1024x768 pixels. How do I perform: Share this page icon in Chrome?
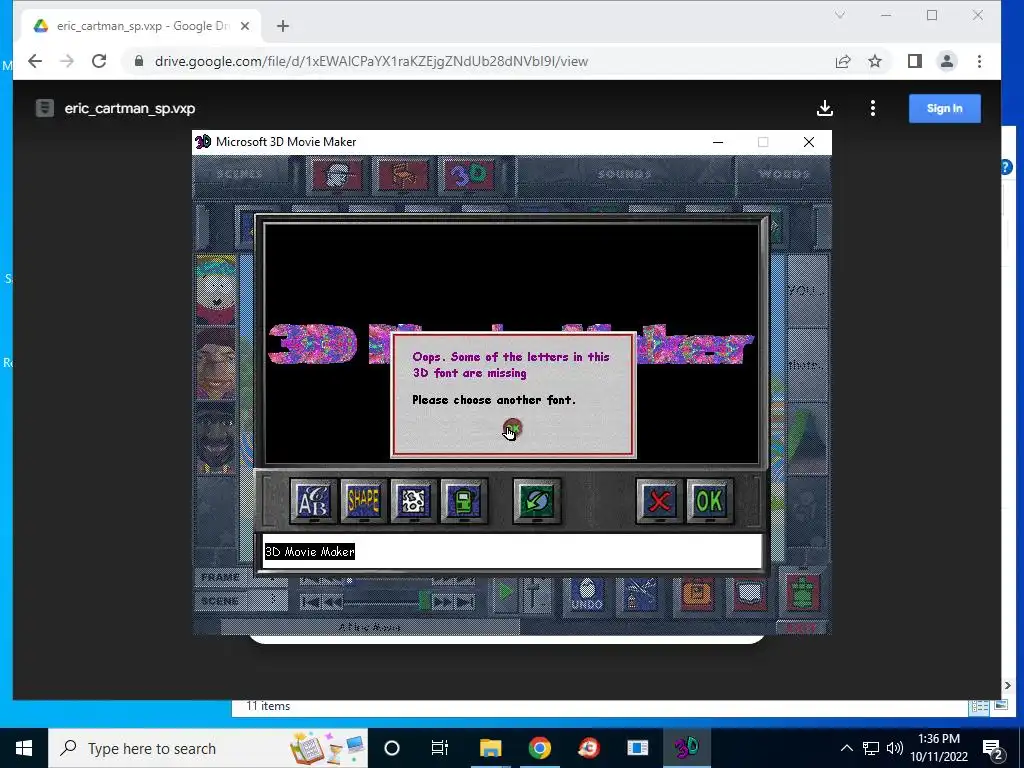point(843,61)
